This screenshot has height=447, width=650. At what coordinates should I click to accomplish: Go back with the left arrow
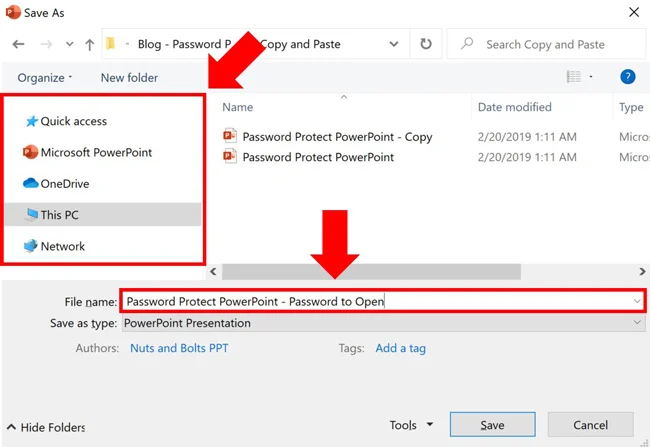(18, 44)
